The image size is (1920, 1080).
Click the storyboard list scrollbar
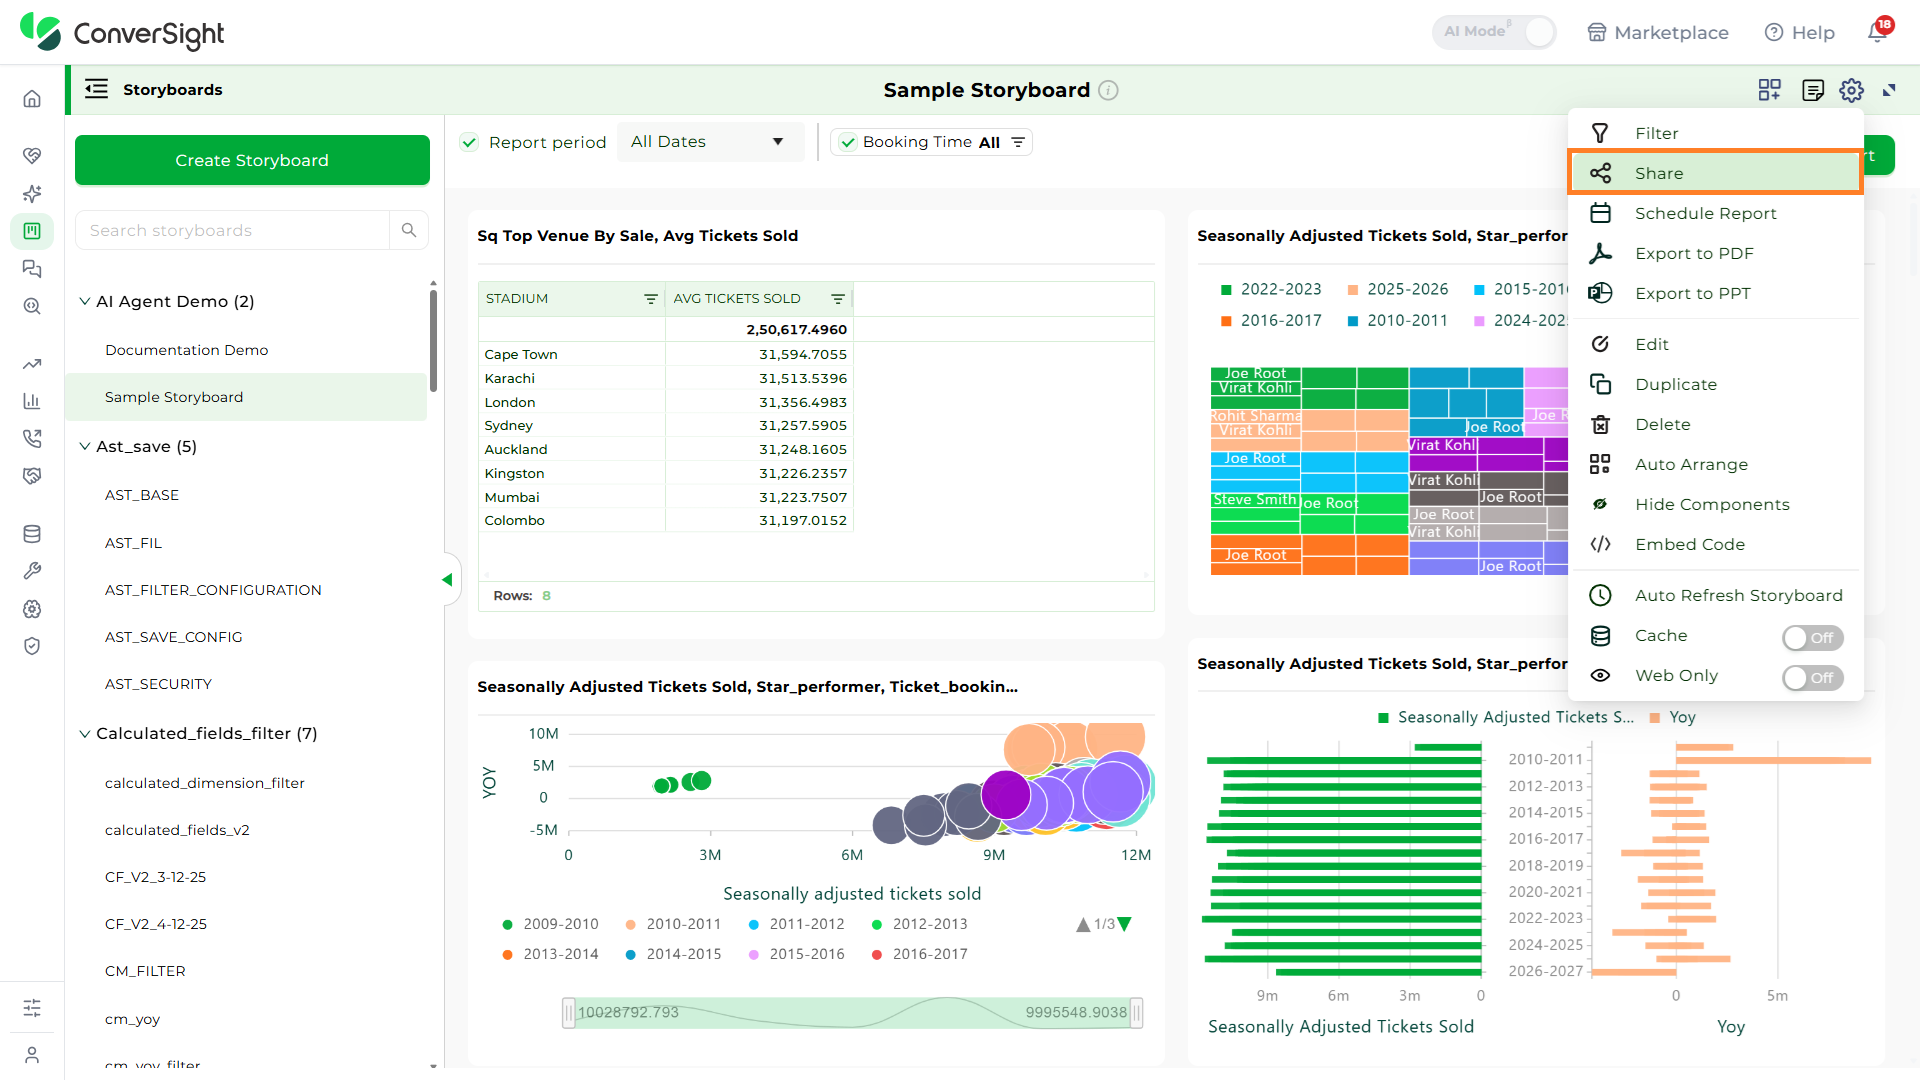pyautogui.click(x=433, y=340)
